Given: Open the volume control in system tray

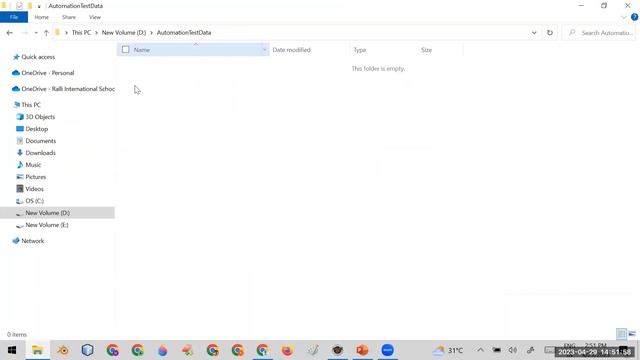Looking at the screenshot, I should pos(513,350).
